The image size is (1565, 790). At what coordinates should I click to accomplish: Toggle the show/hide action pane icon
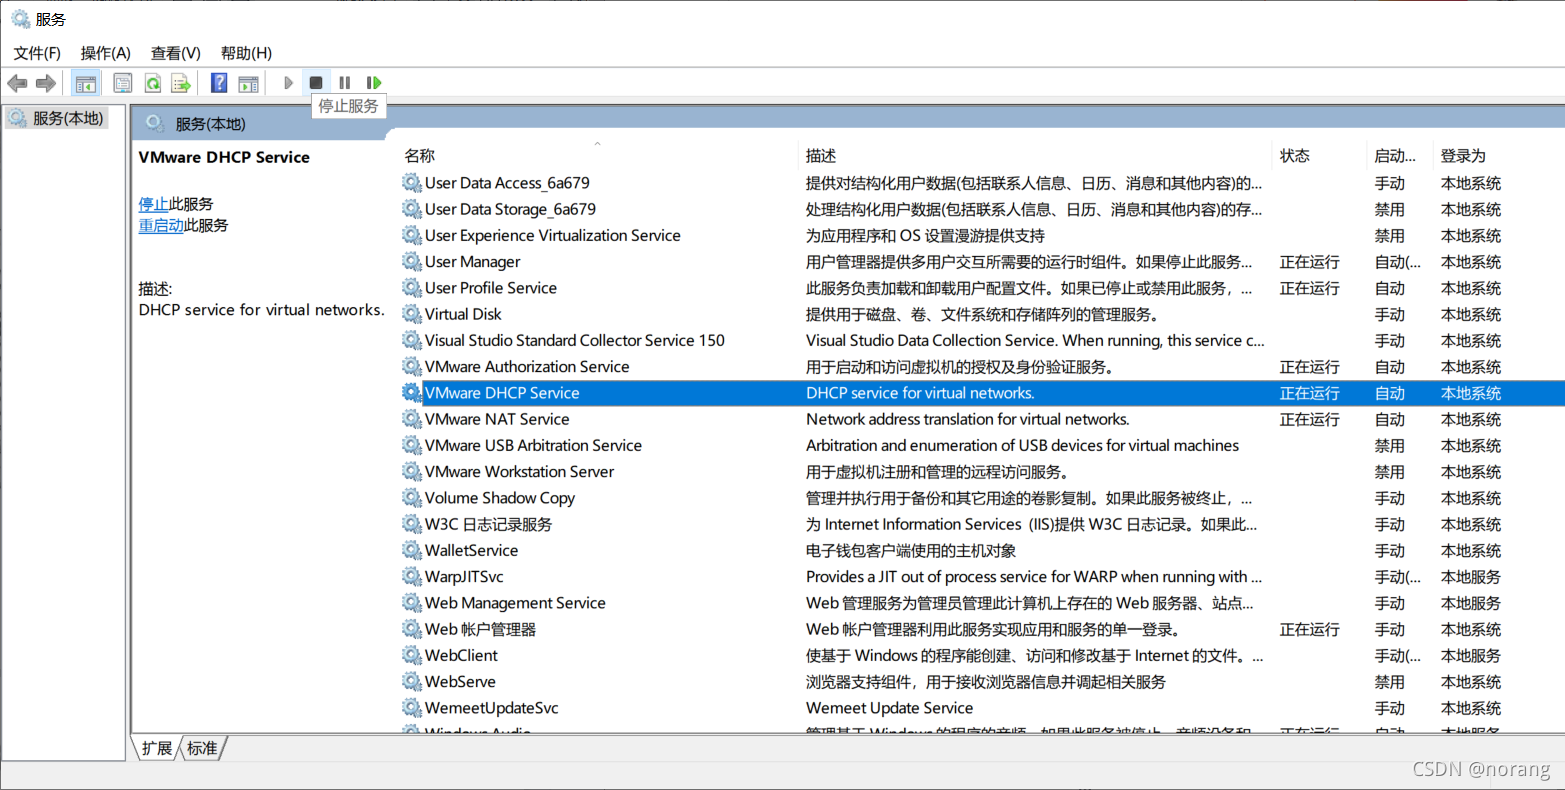(x=248, y=83)
